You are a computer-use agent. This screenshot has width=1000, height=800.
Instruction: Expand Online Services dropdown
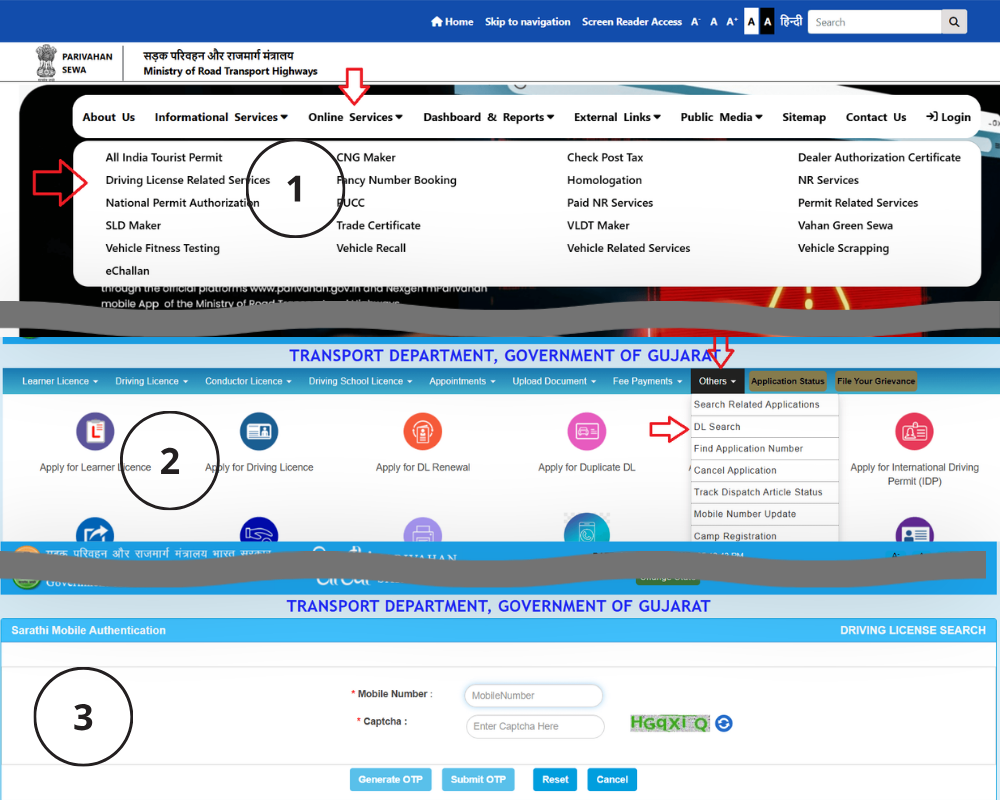click(355, 117)
